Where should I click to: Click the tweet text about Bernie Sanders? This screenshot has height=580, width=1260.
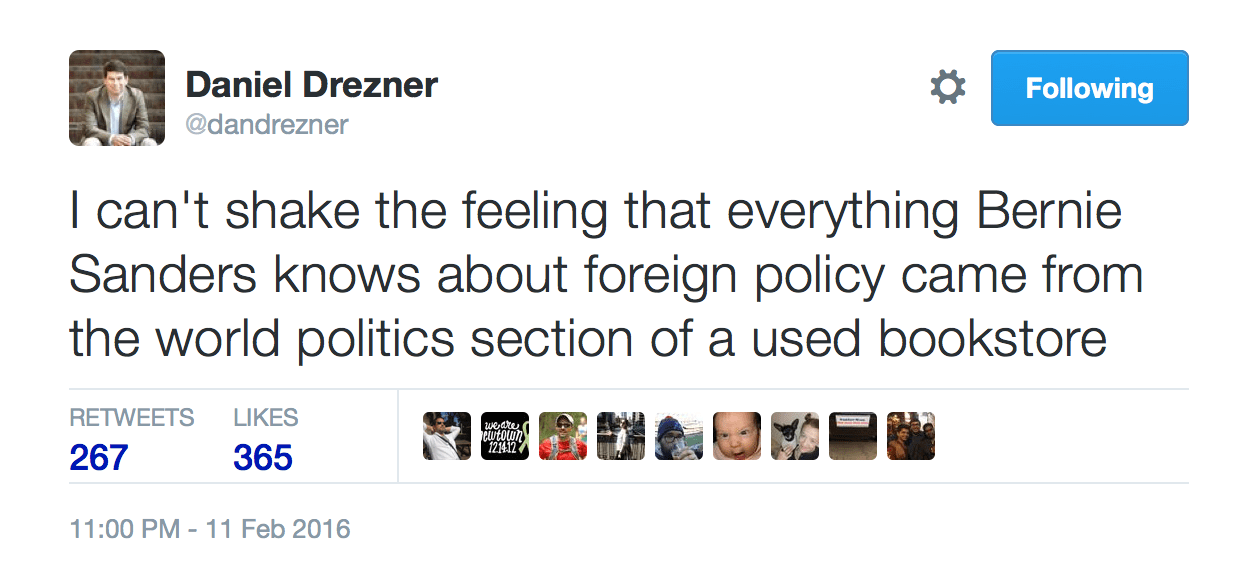(x=605, y=277)
